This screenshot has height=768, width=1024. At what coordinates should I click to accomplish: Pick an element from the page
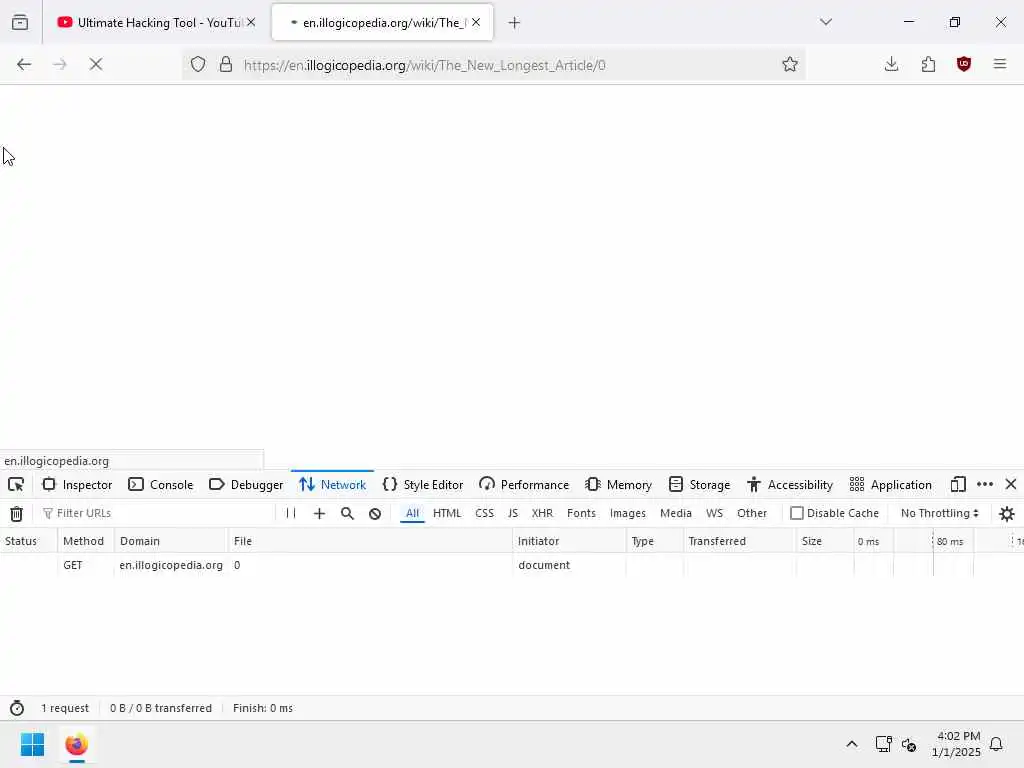pos(16,485)
